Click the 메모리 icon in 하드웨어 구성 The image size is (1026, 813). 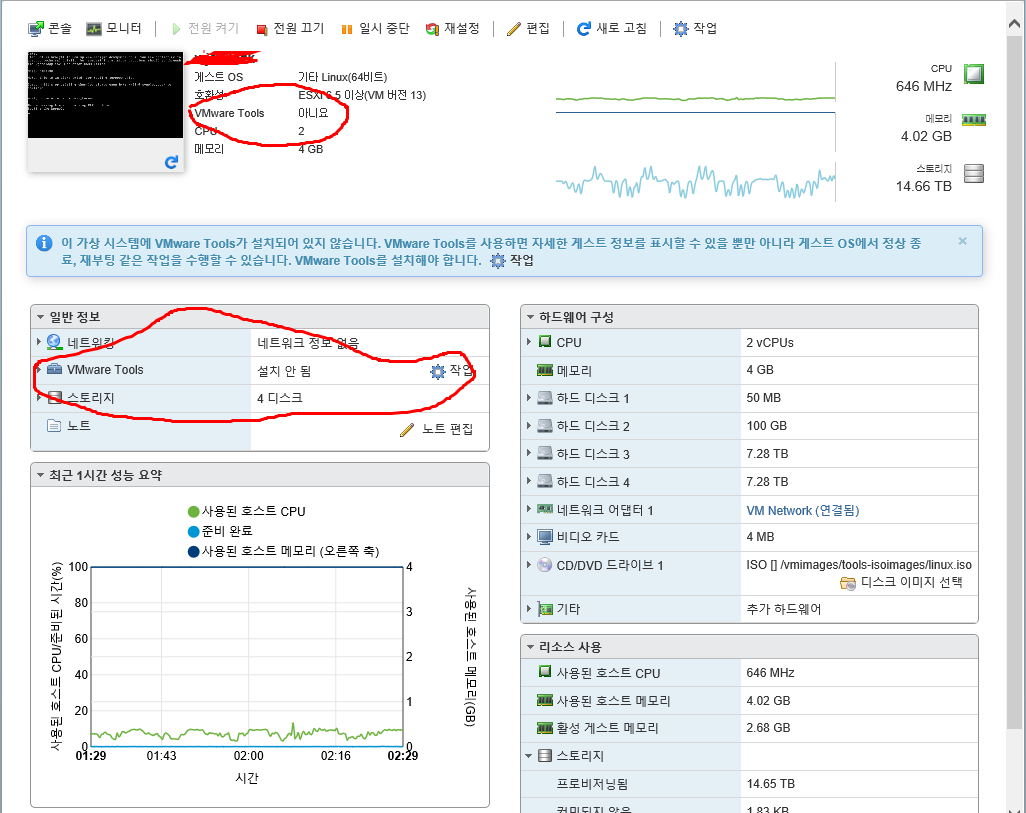pos(545,370)
